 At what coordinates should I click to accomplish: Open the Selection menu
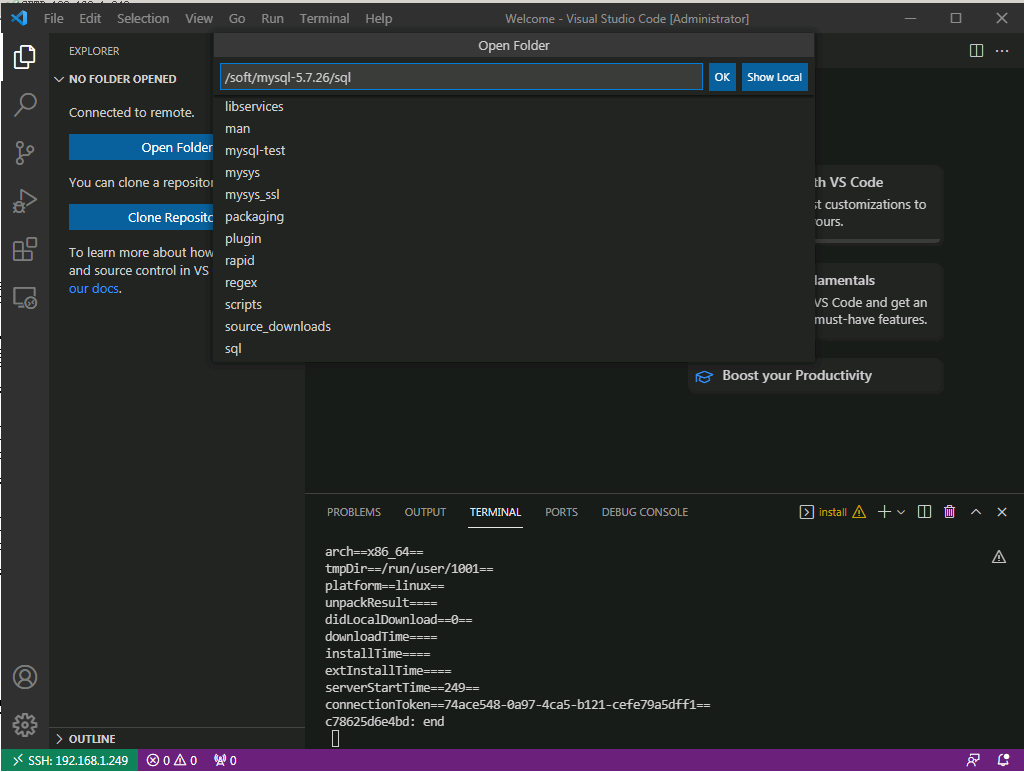(143, 18)
